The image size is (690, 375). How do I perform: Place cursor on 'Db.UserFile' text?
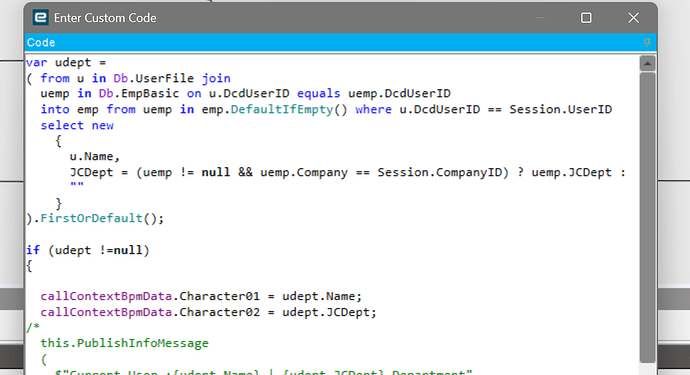pyautogui.click(x=154, y=78)
